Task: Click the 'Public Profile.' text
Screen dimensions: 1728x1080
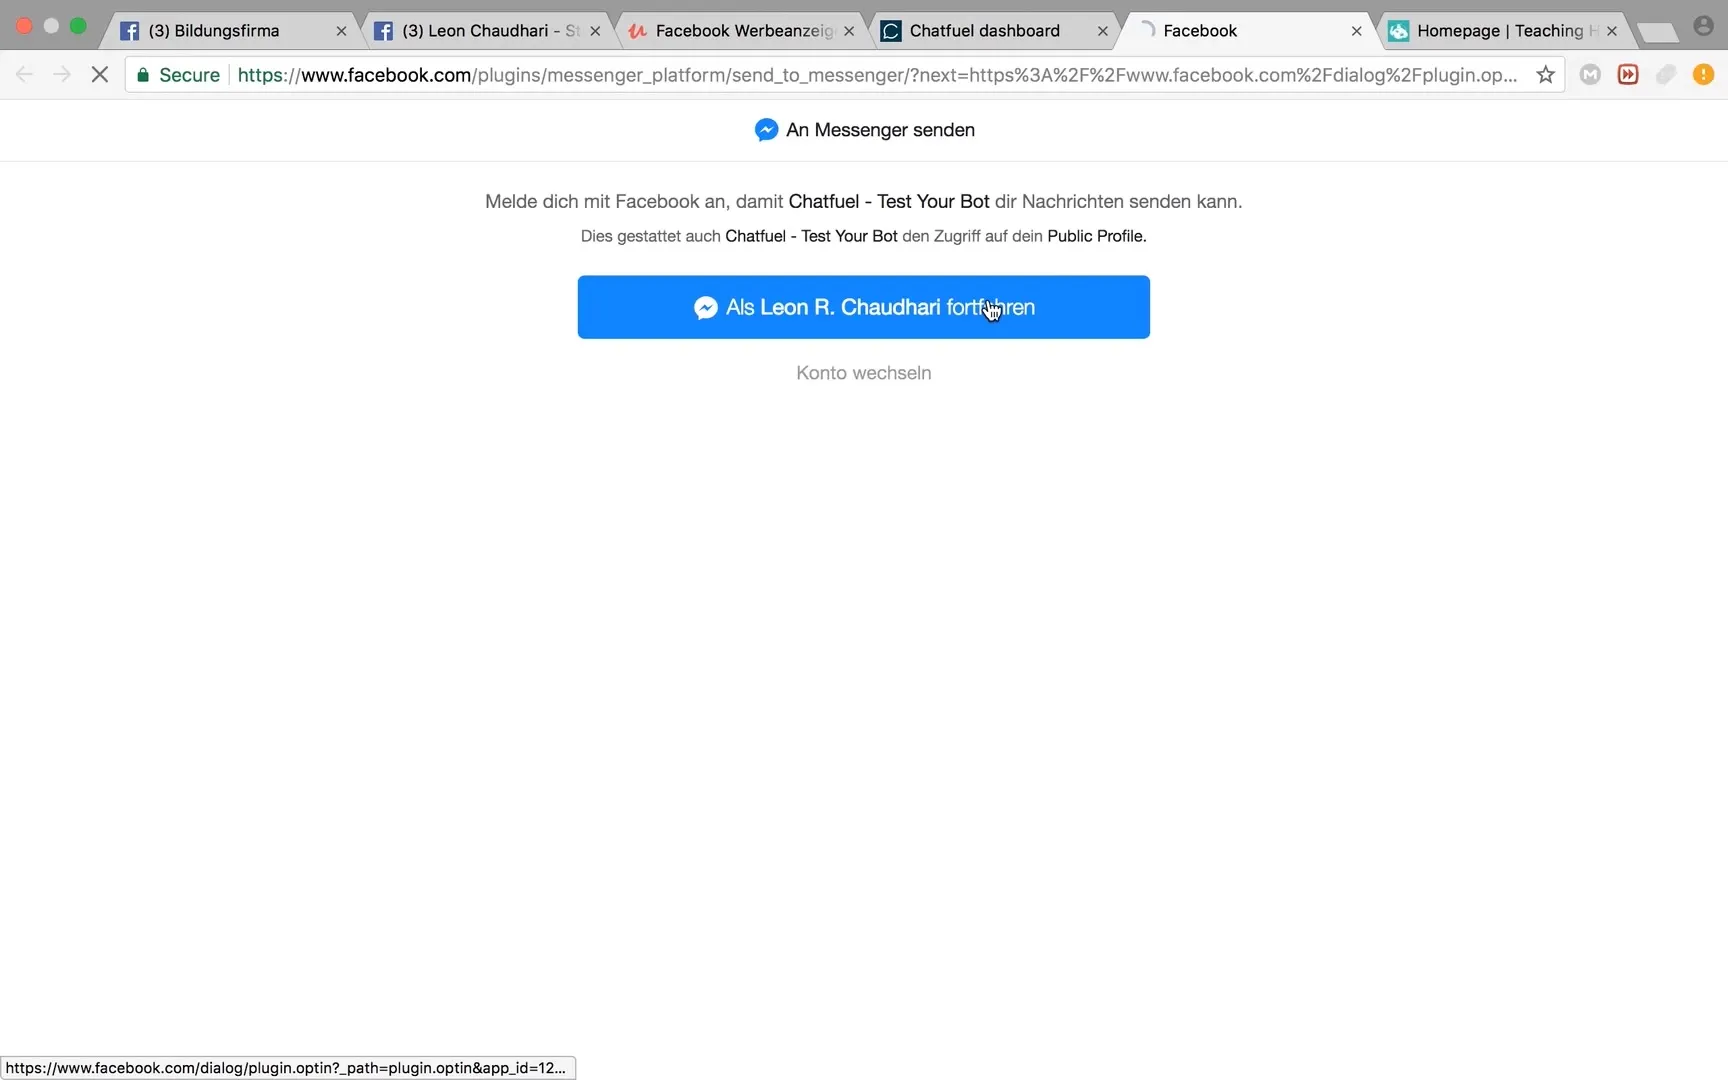Action: pos(1097,237)
